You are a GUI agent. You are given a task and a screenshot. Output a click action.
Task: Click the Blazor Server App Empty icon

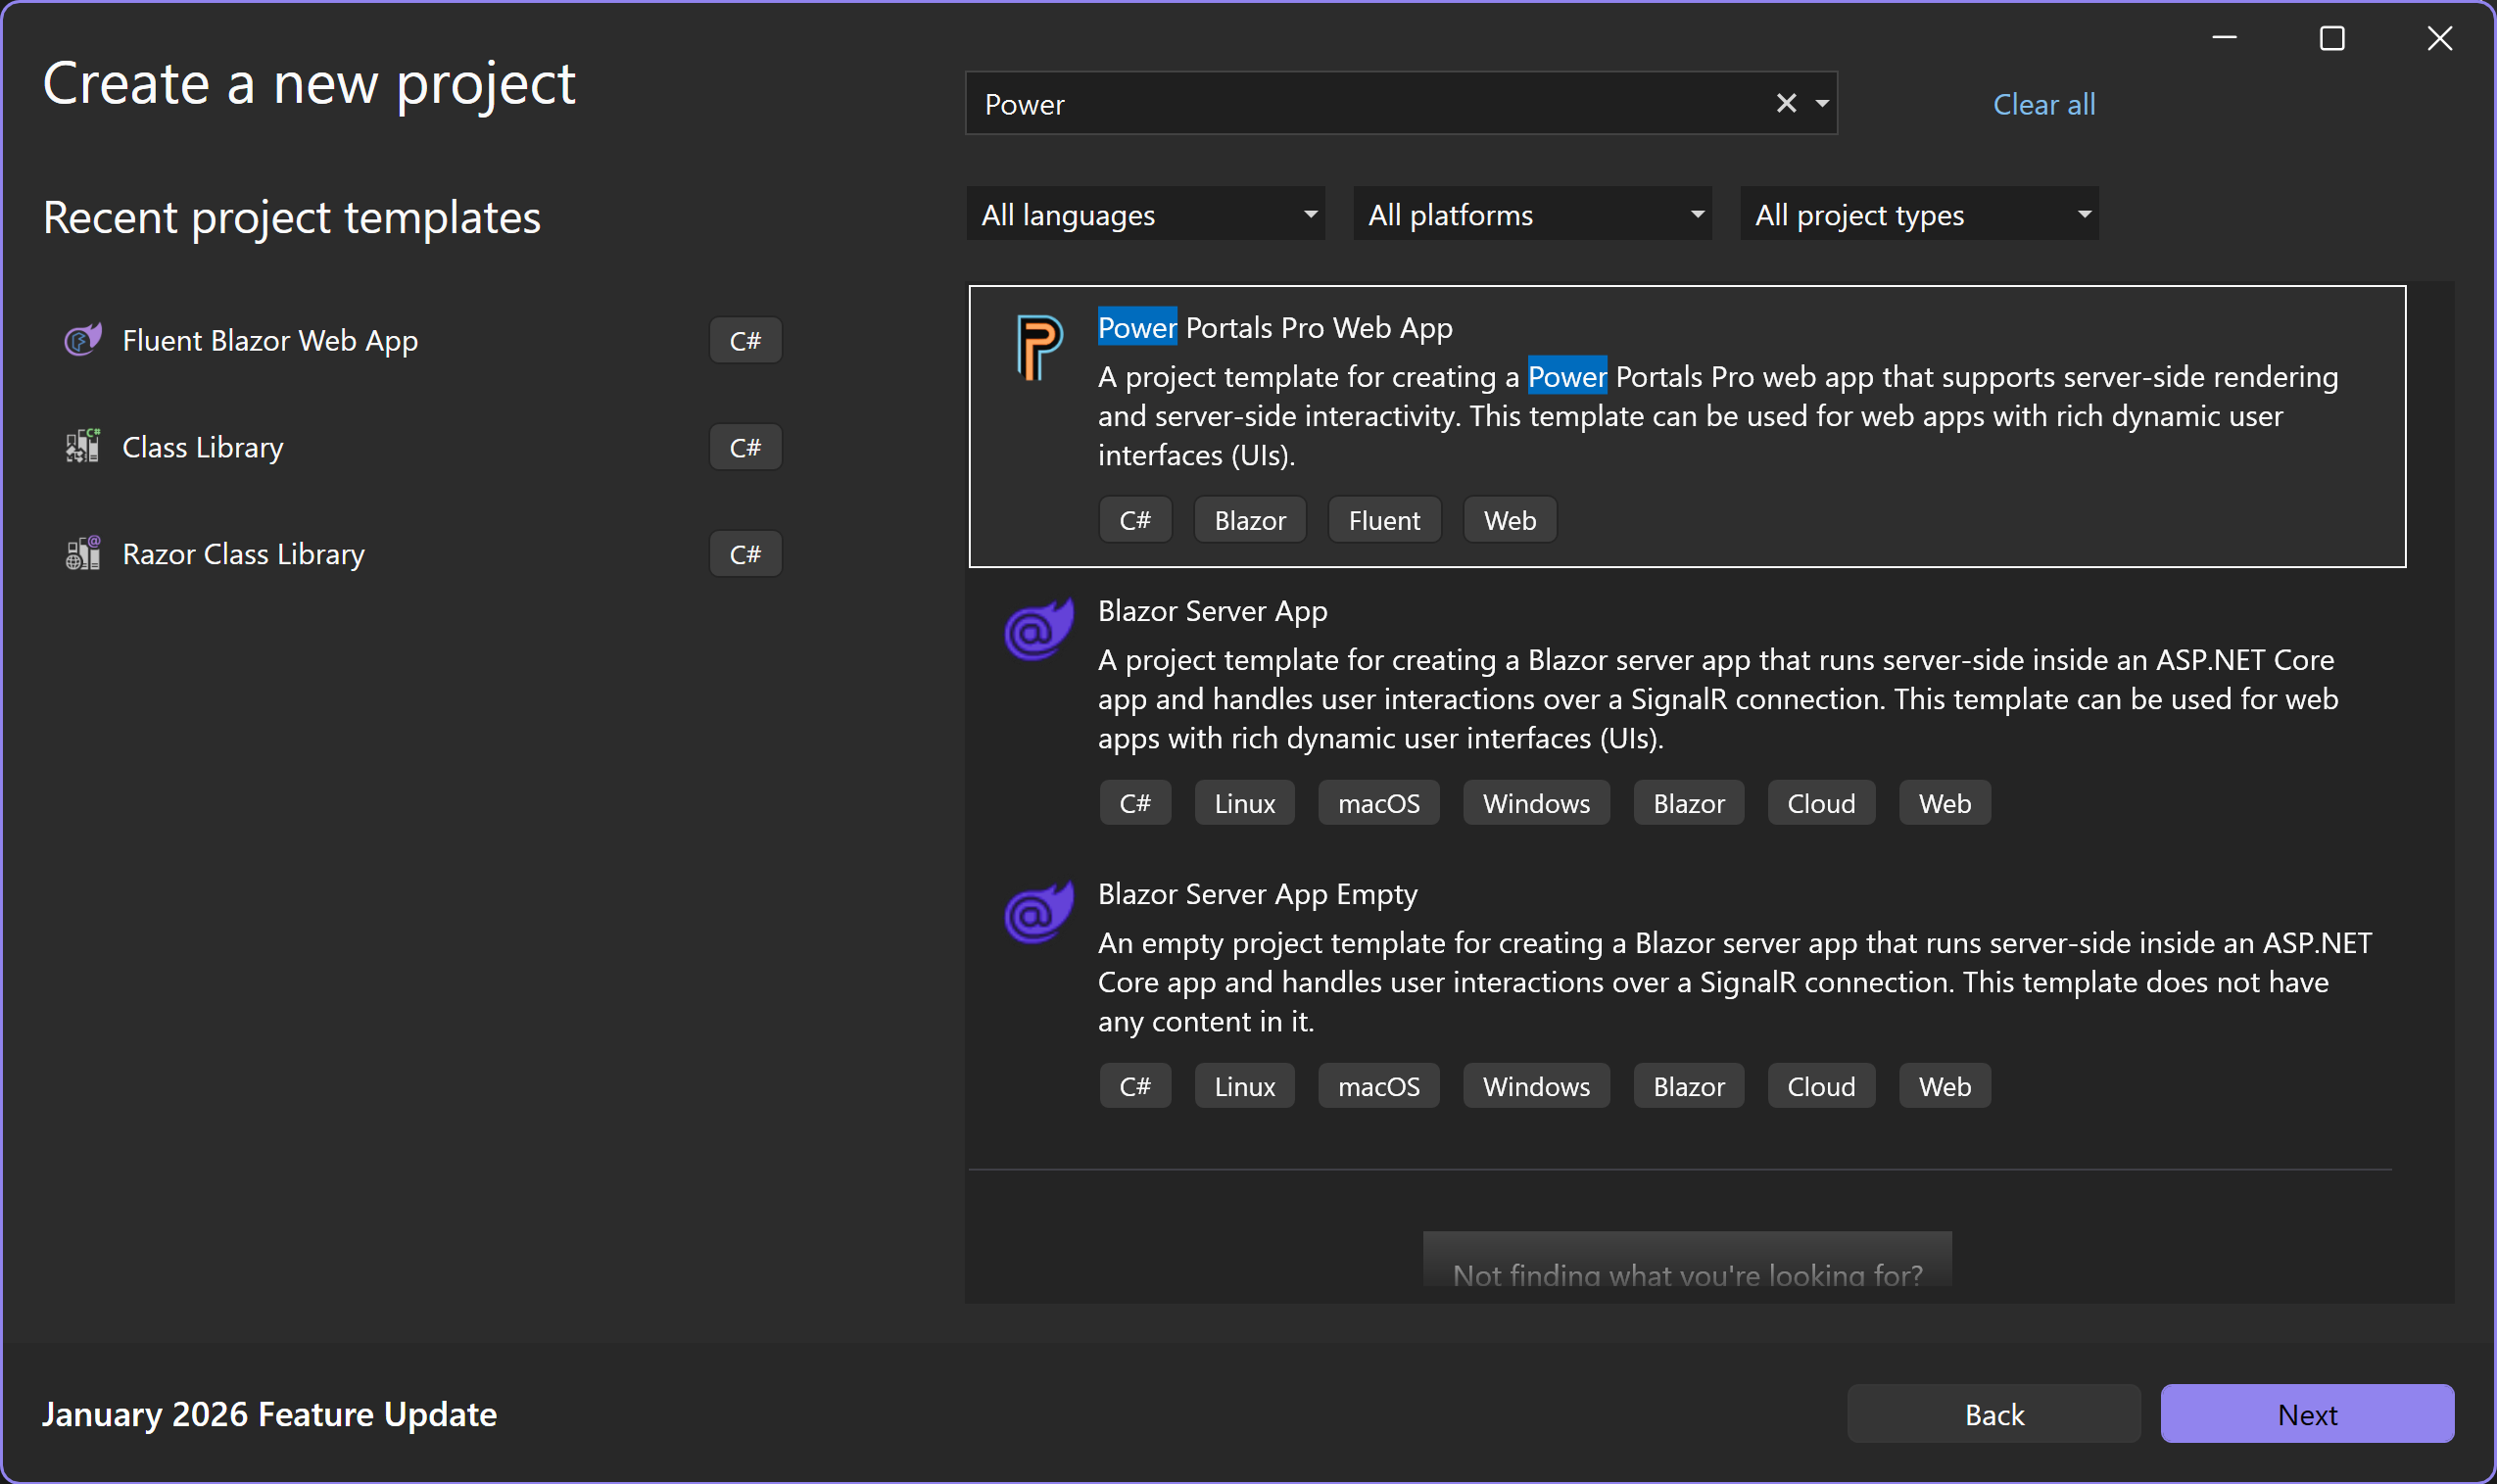(x=1039, y=913)
